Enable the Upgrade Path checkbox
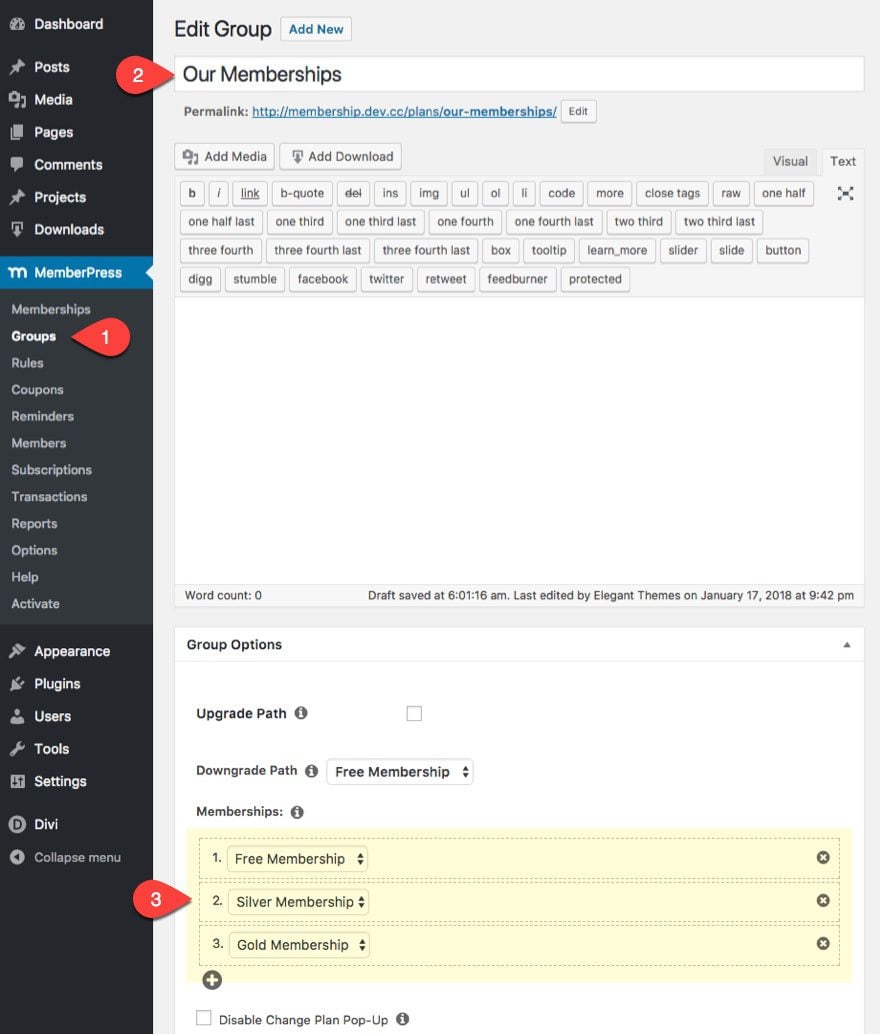The image size is (880, 1034). 414,714
